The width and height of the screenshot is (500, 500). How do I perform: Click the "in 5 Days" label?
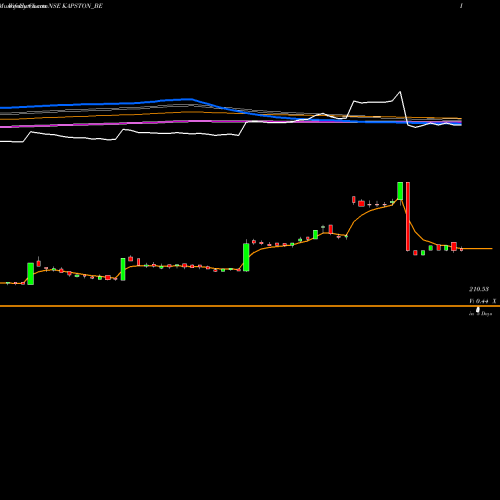(x=480, y=314)
